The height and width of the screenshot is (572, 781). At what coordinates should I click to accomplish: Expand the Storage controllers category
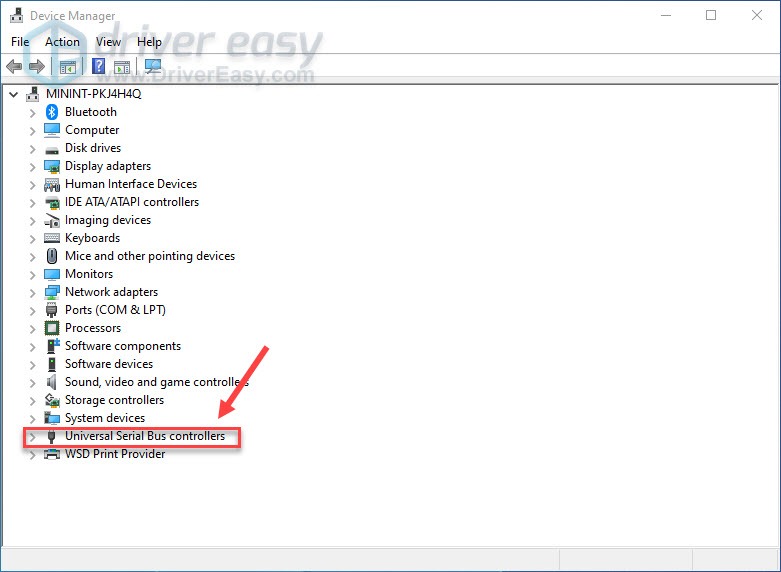point(32,401)
